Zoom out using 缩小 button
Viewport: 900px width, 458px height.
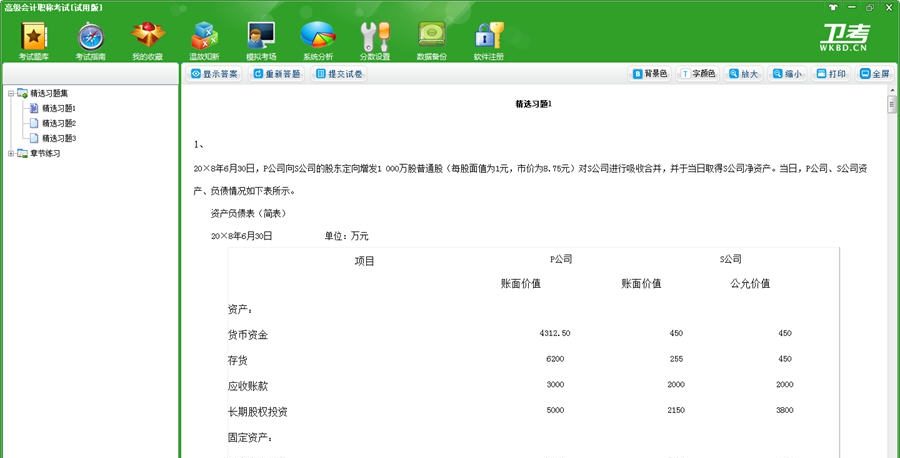788,74
